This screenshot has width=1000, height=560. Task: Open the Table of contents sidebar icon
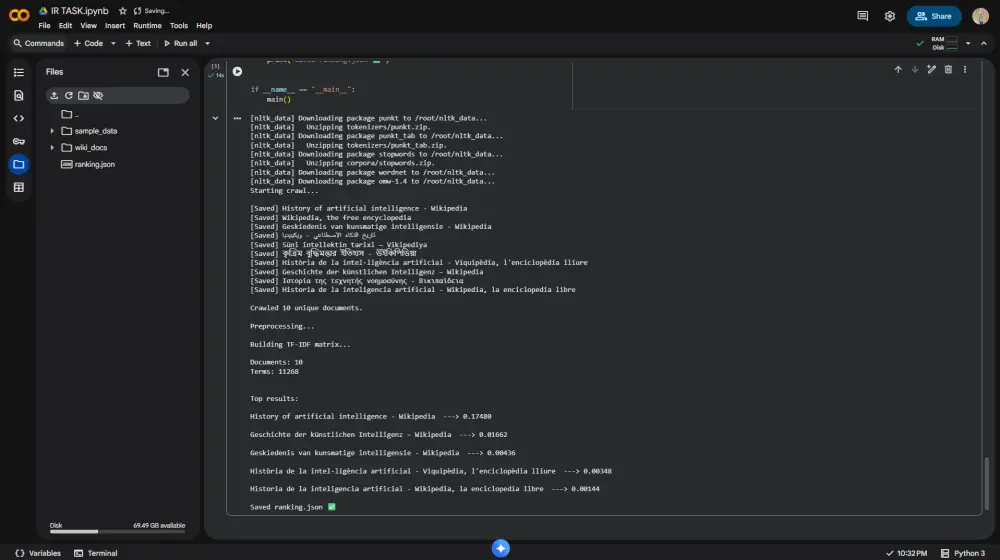pyautogui.click(x=18, y=72)
